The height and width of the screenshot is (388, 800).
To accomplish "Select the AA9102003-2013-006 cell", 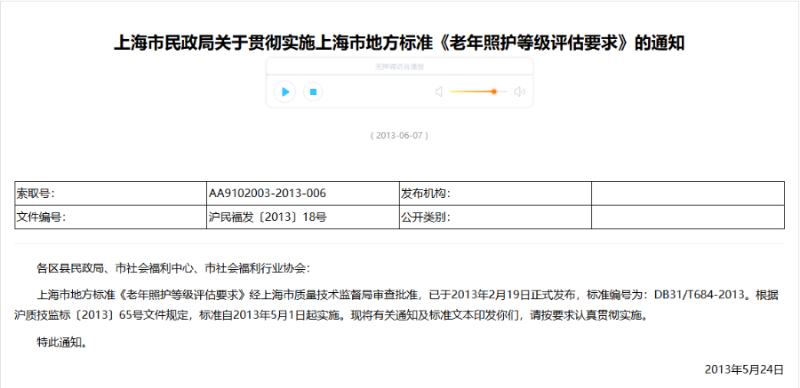I will pos(303,193).
